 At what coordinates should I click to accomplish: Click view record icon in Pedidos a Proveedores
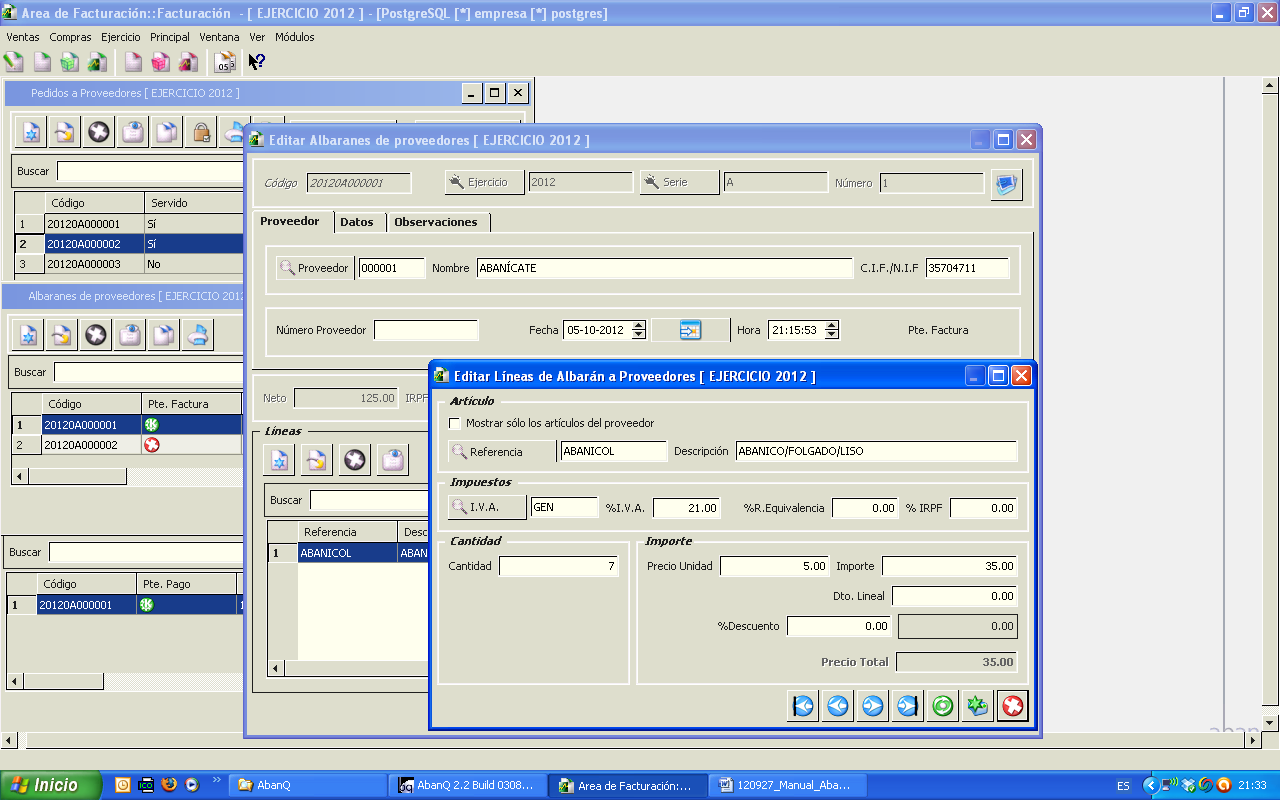132,131
